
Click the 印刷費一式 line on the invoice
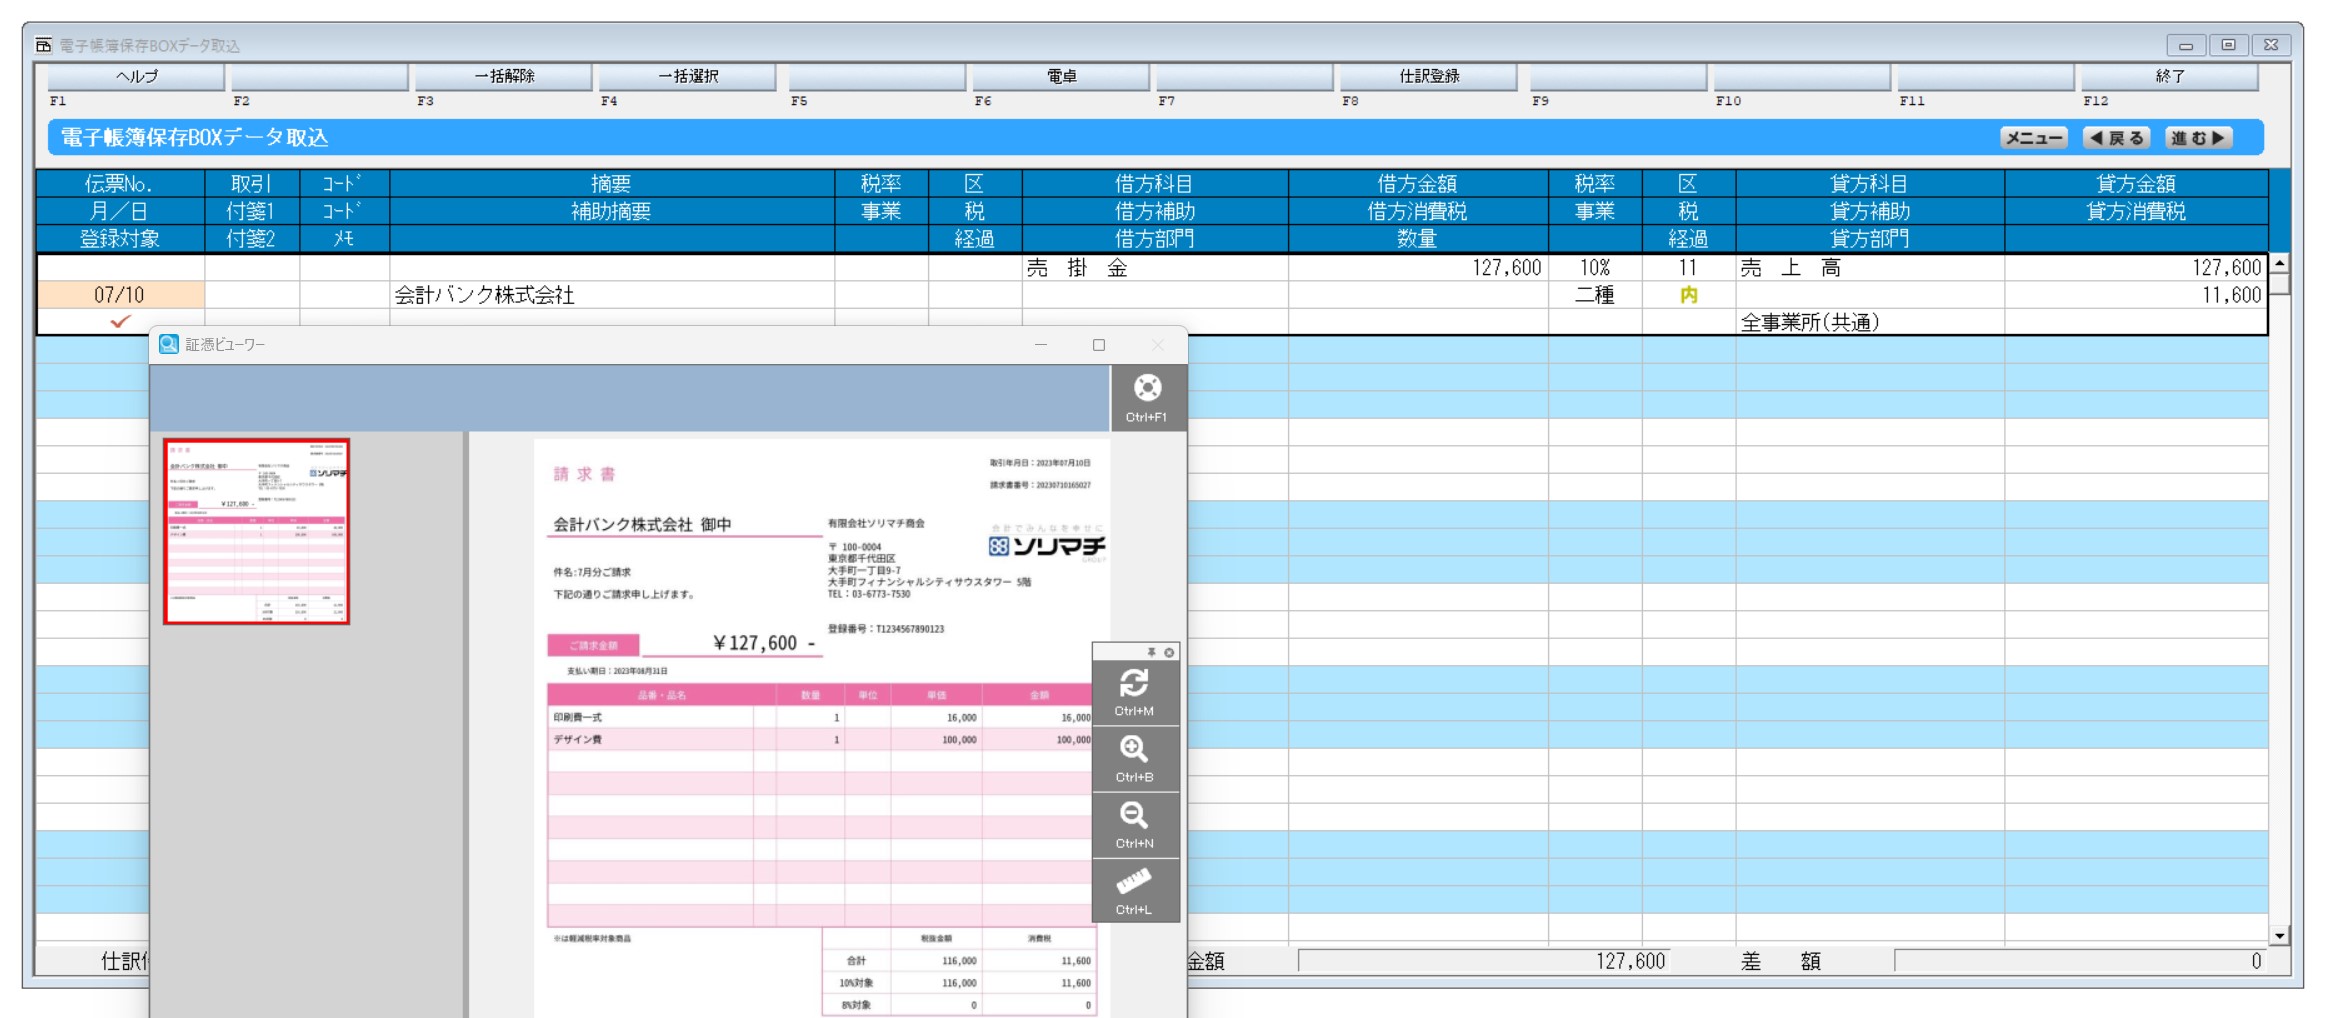820,717
